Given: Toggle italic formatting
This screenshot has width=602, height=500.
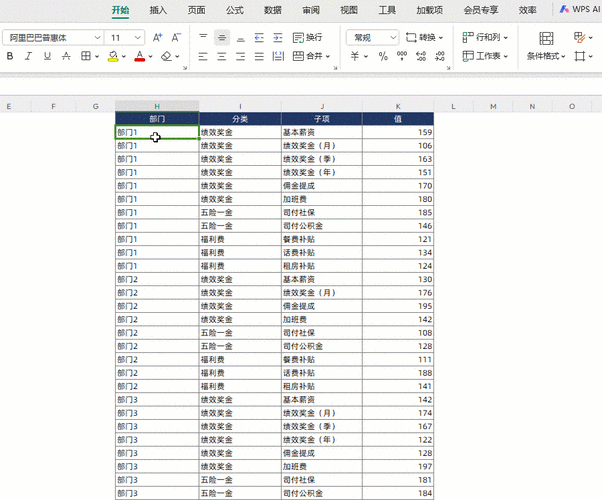Looking at the screenshot, I should 28,56.
